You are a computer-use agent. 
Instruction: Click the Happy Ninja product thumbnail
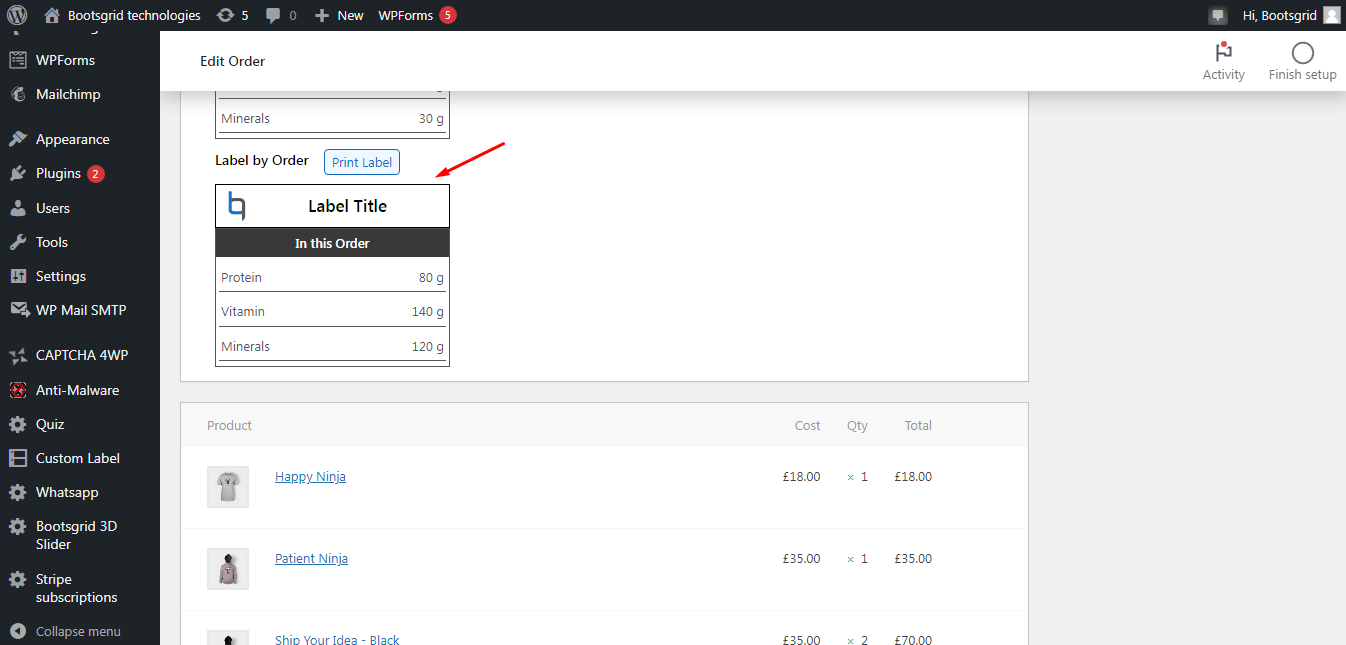(228, 487)
